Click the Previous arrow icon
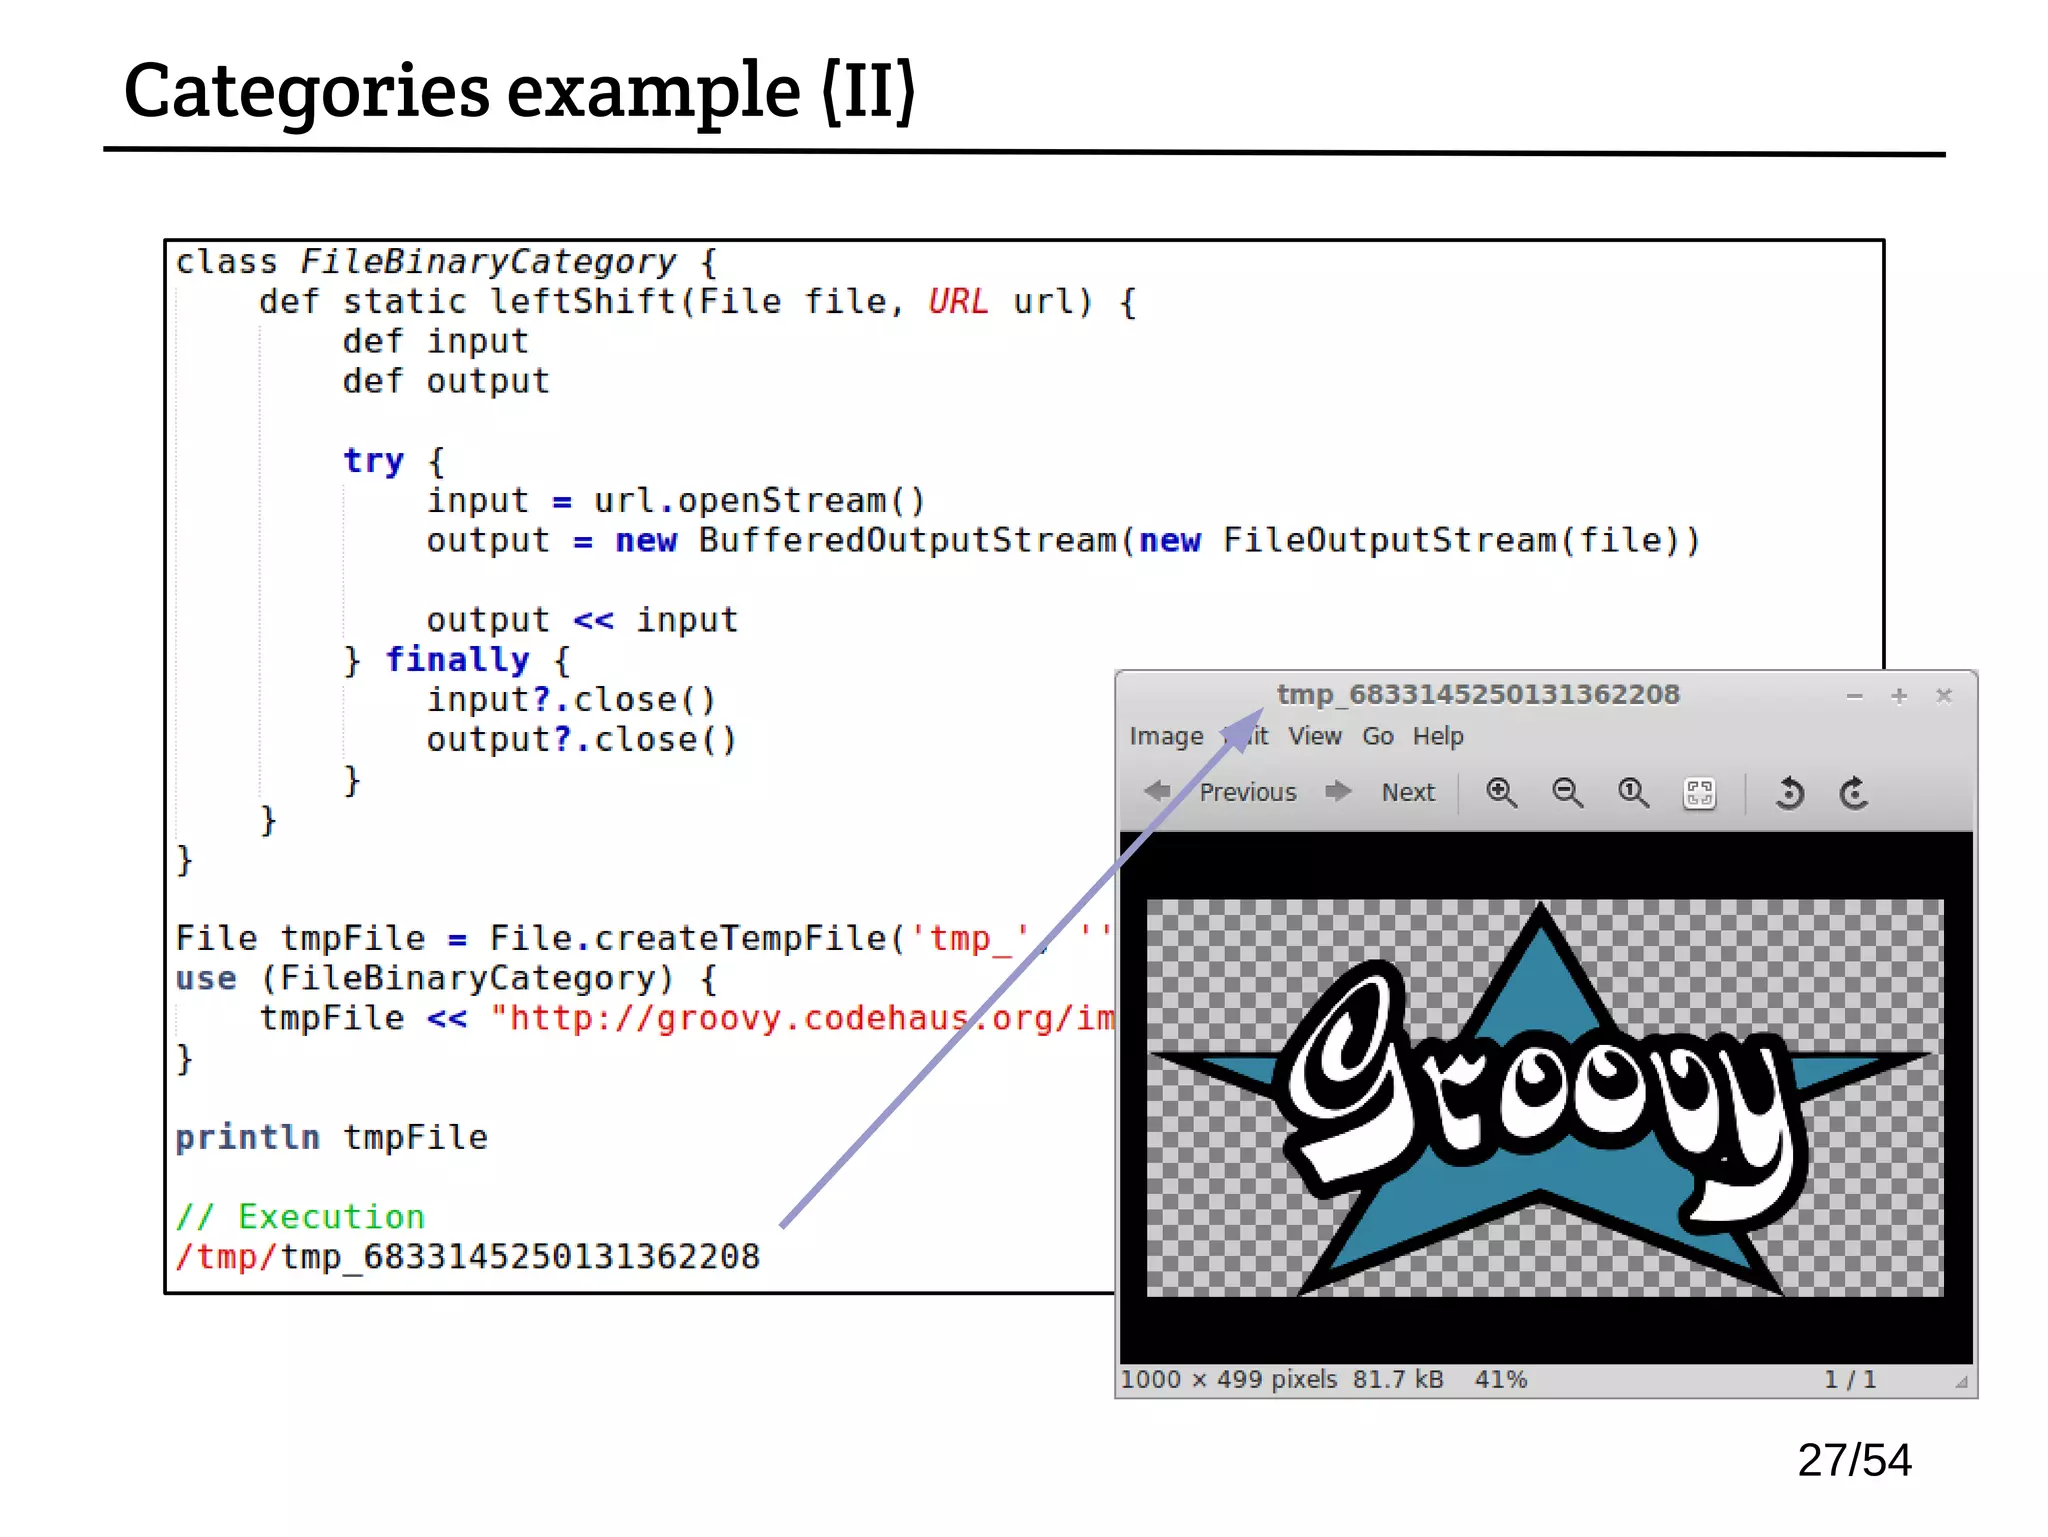This screenshot has width=2048, height=1537. [x=1158, y=791]
